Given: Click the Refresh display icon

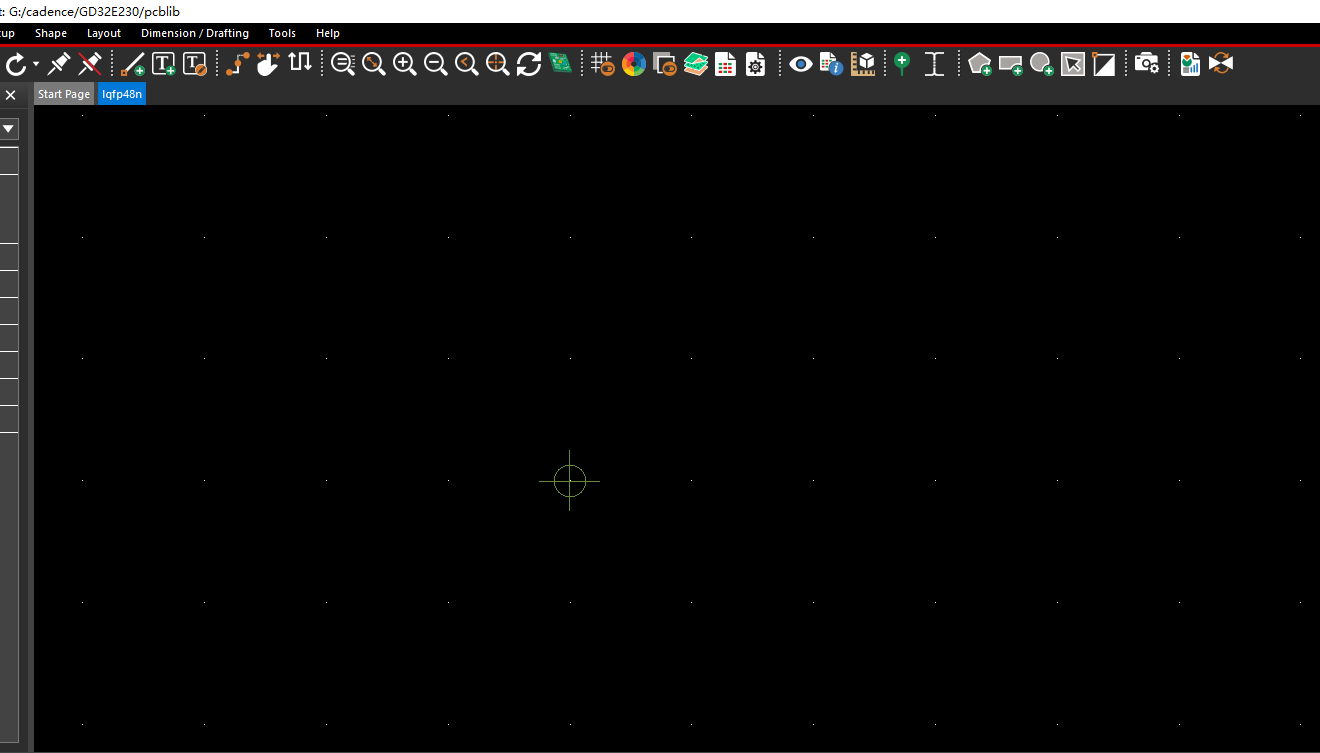Looking at the screenshot, I should pyautogui.click(x=529, y=64).
